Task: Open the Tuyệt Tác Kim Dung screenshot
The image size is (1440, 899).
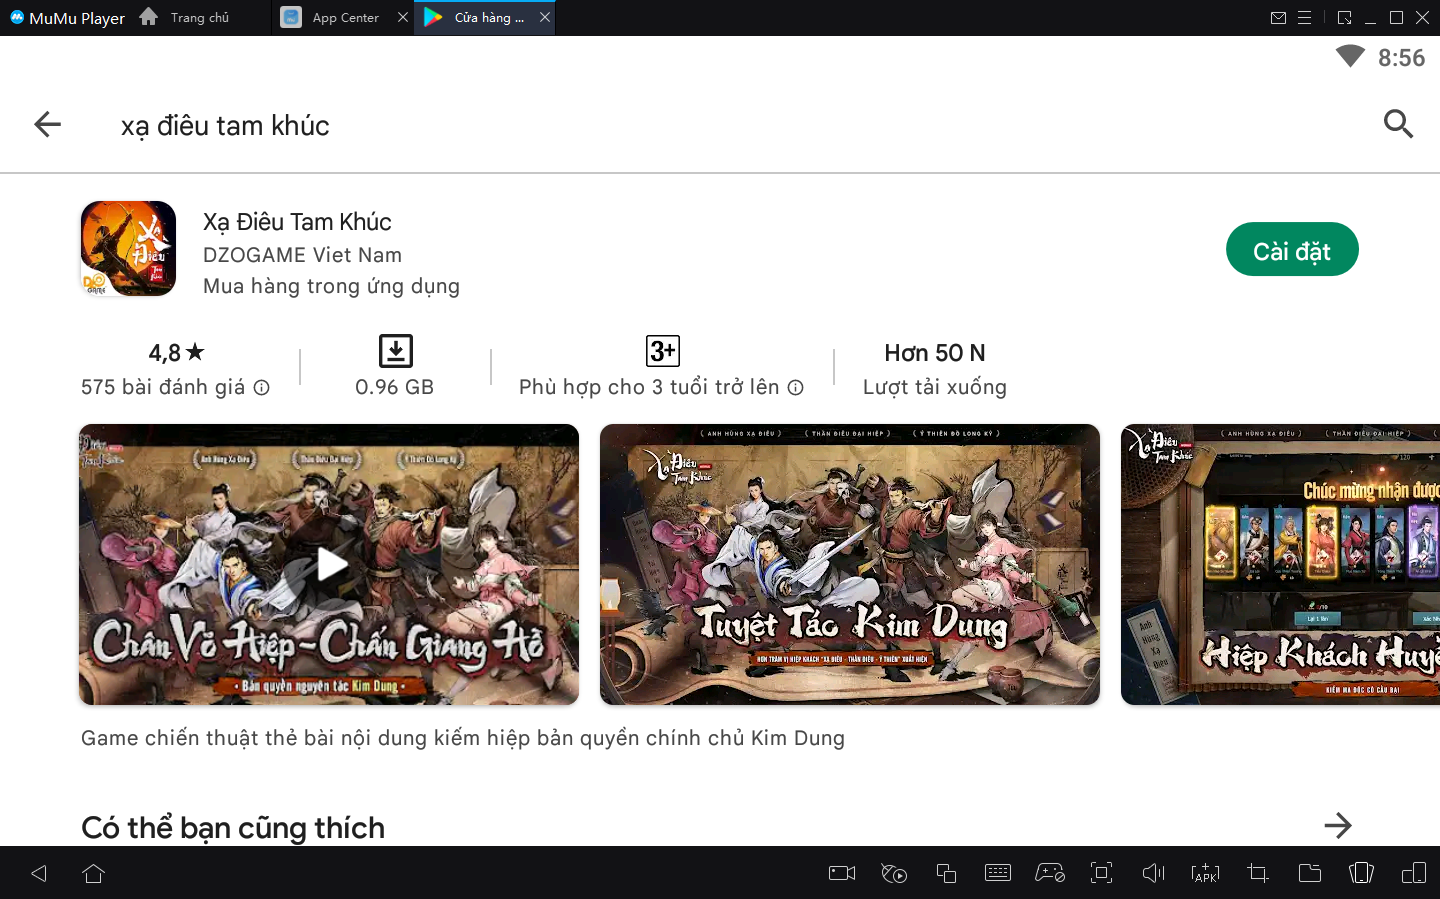Action: [849, 564]
